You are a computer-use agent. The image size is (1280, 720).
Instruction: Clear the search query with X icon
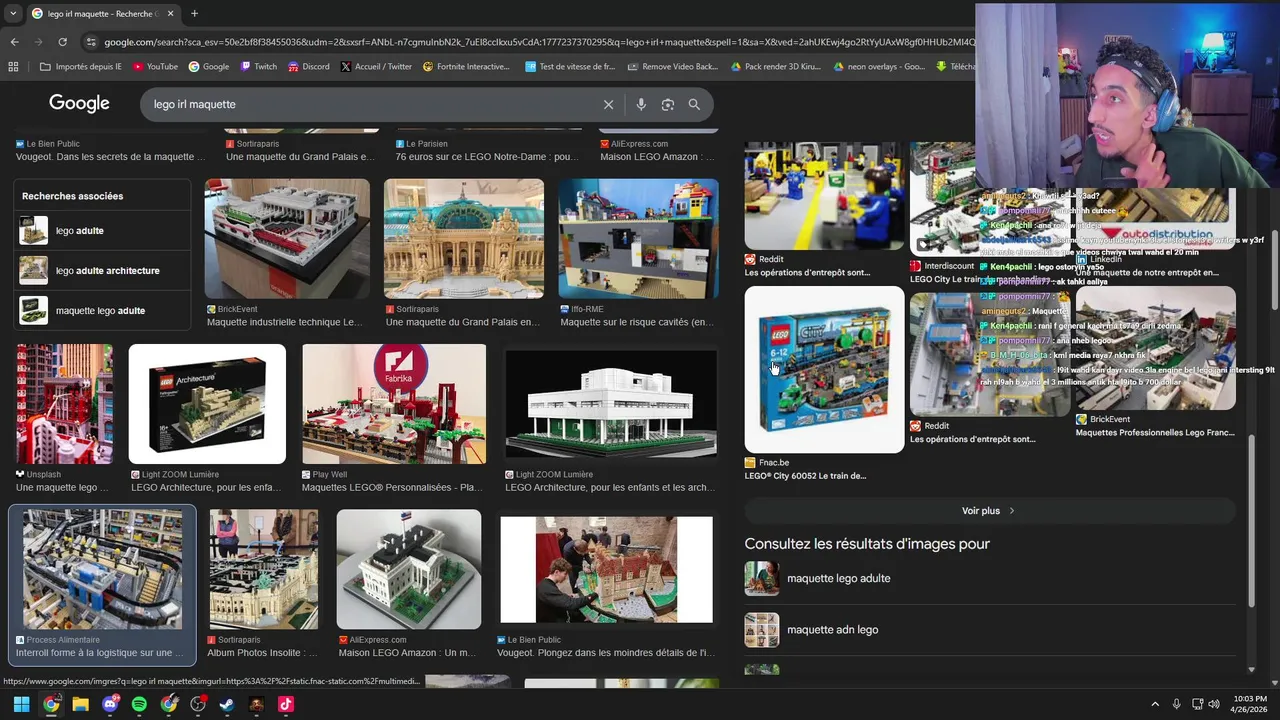[608, 104]
